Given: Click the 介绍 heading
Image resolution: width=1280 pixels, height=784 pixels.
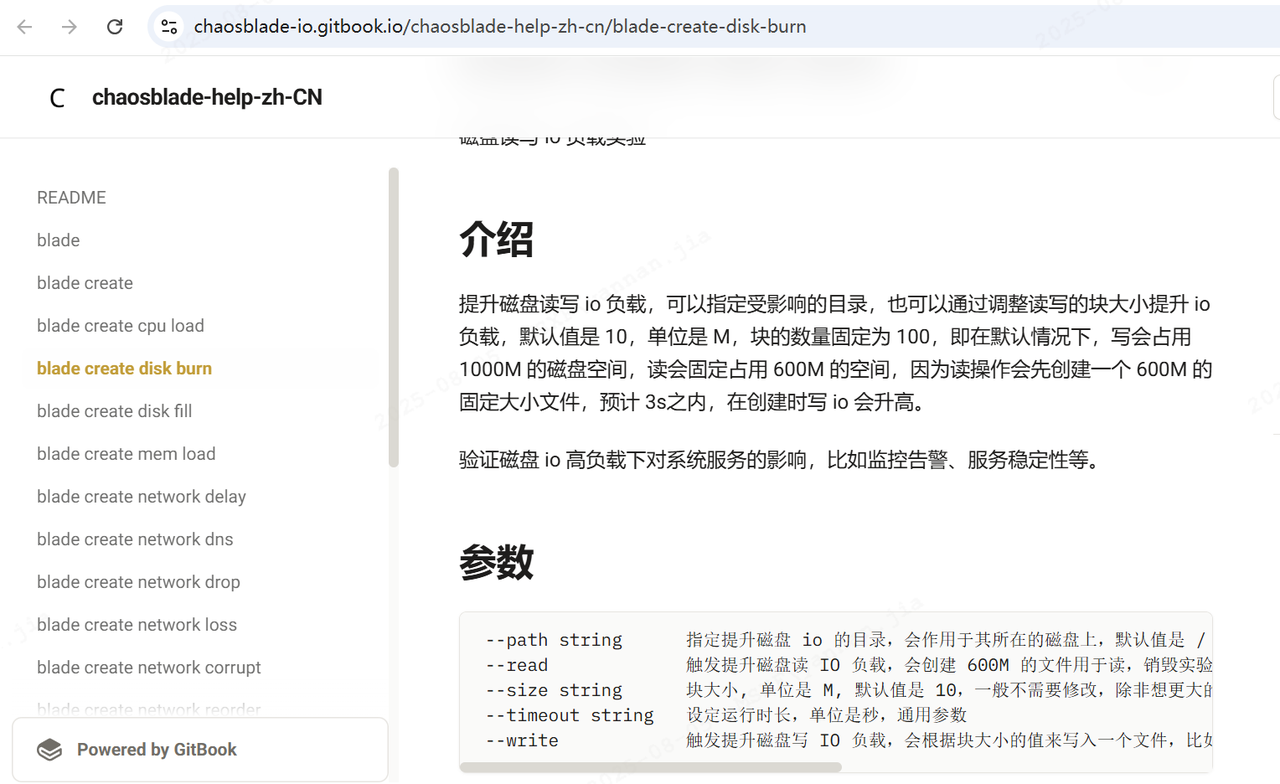Looking at the screenshot, I should 496,240.
